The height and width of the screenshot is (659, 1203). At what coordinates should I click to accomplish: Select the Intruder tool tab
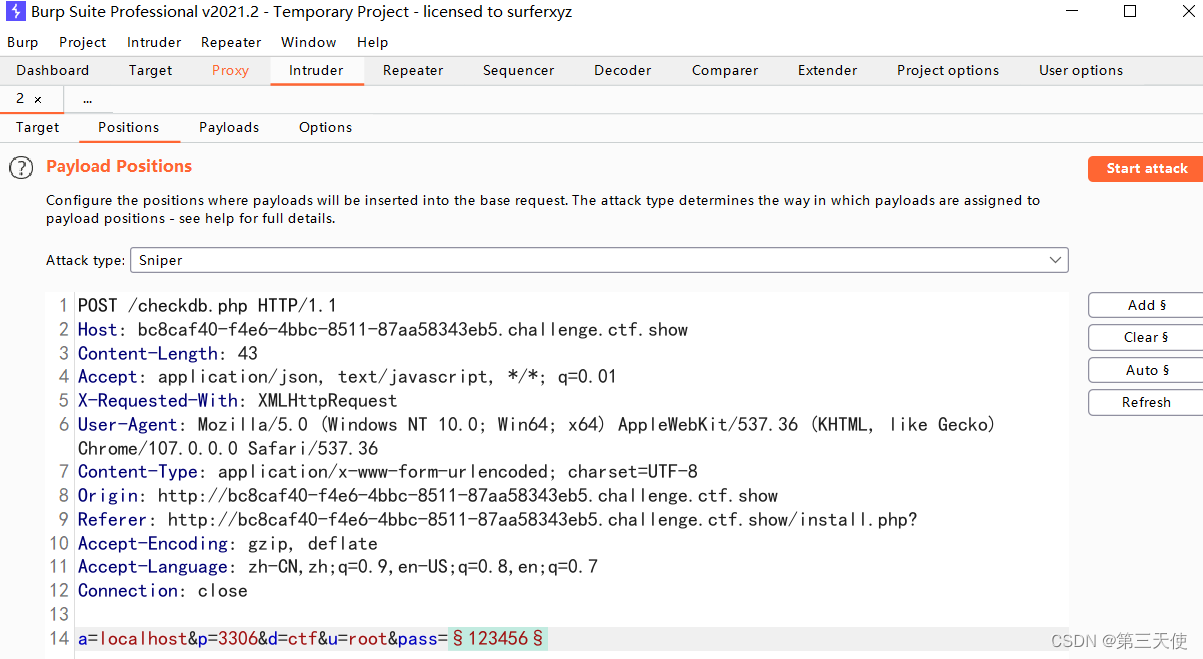click(x=316, y=70)
